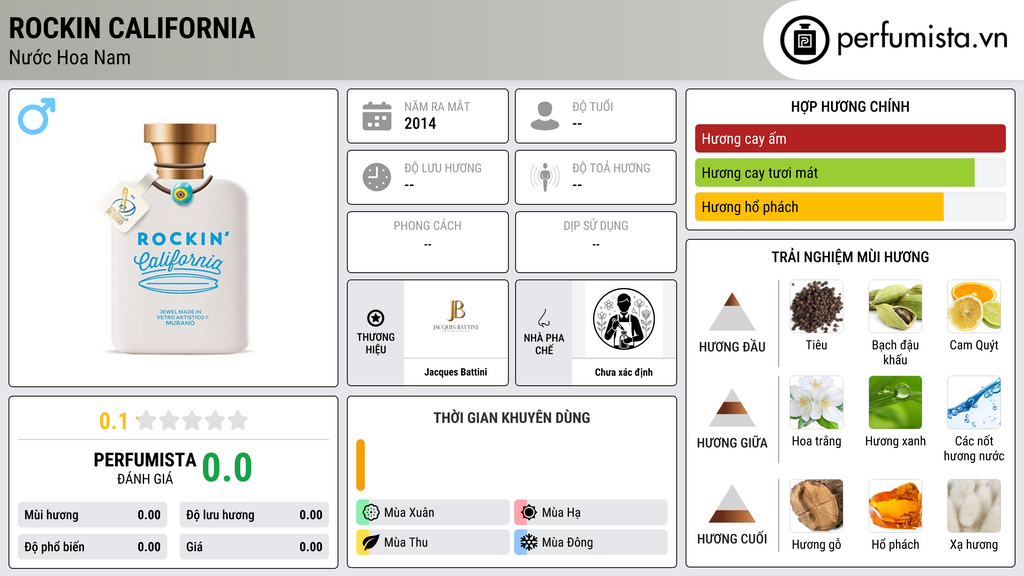Click the Dịp sử dụng box
The width and height of the screenshot is (1024, 576).
pyautogui.click(x=596, y=242)
